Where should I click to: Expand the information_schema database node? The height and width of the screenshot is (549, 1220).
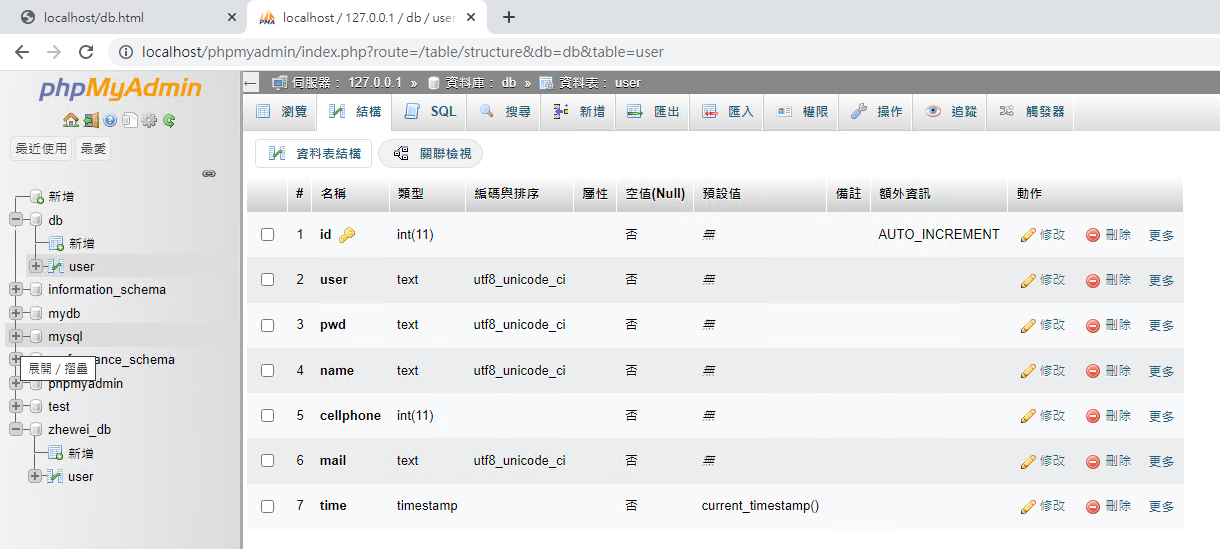click(16, 290)
